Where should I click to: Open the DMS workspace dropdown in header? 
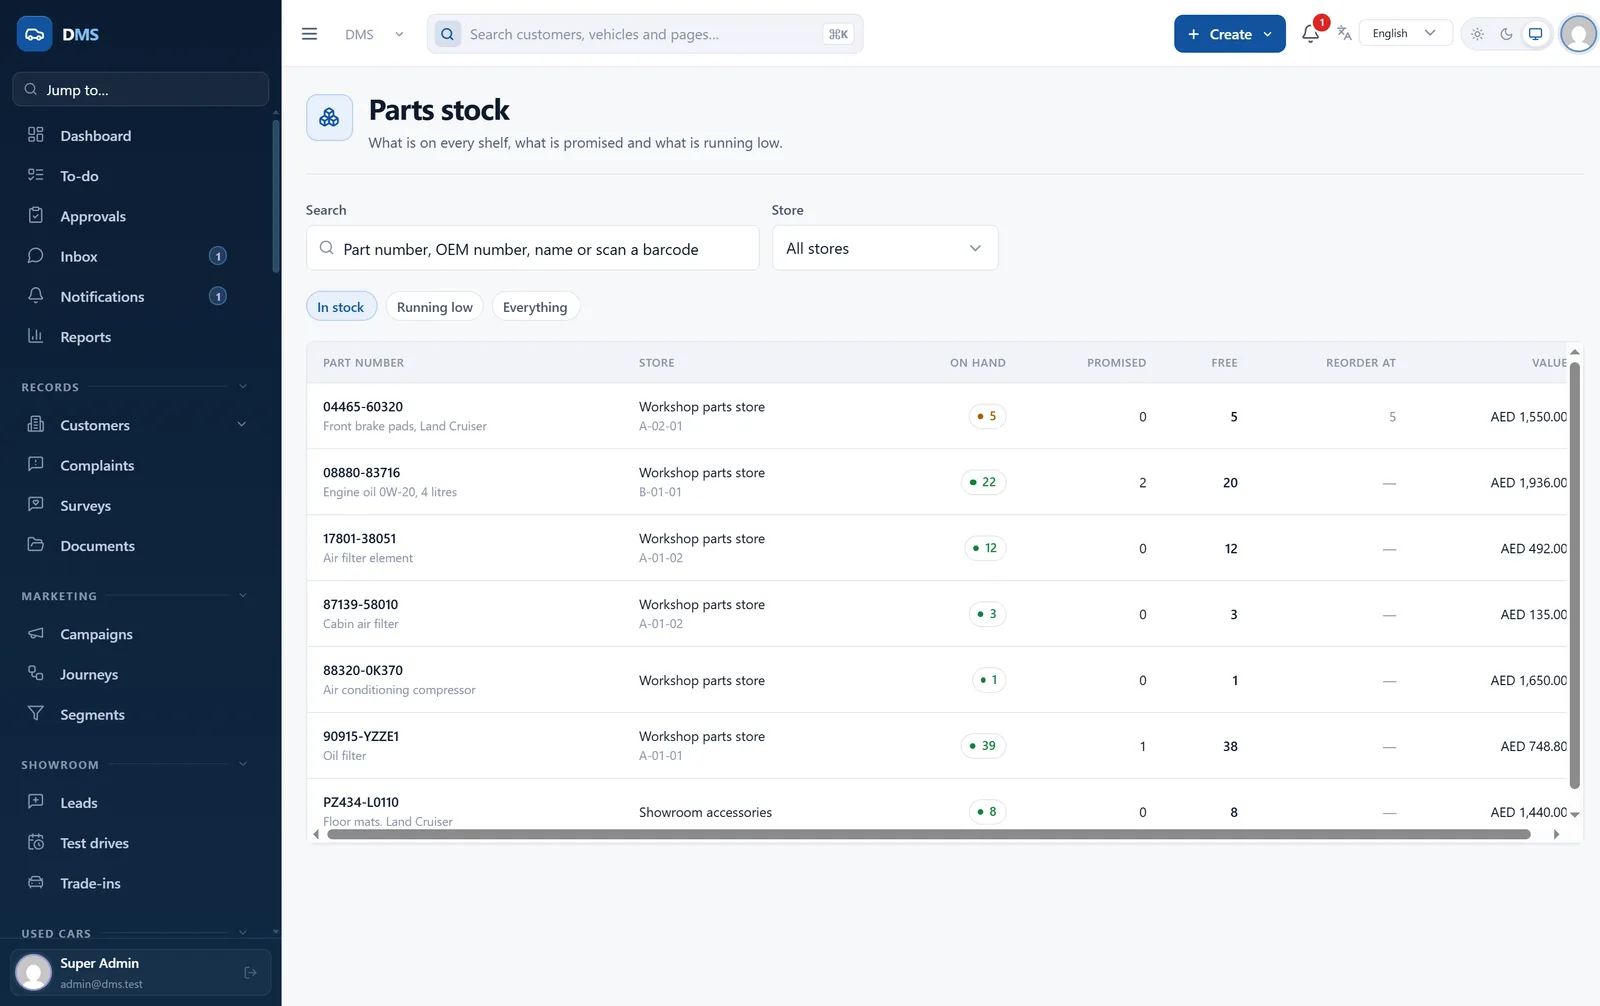(374, 34)
